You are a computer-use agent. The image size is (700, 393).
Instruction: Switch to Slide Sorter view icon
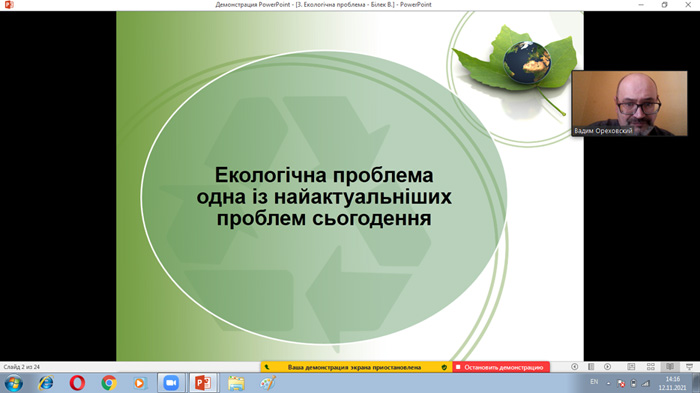click(651, 367)
